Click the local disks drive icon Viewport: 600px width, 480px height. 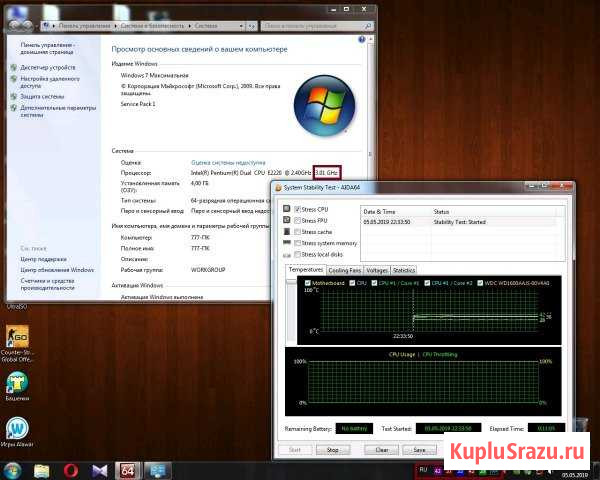287,255
